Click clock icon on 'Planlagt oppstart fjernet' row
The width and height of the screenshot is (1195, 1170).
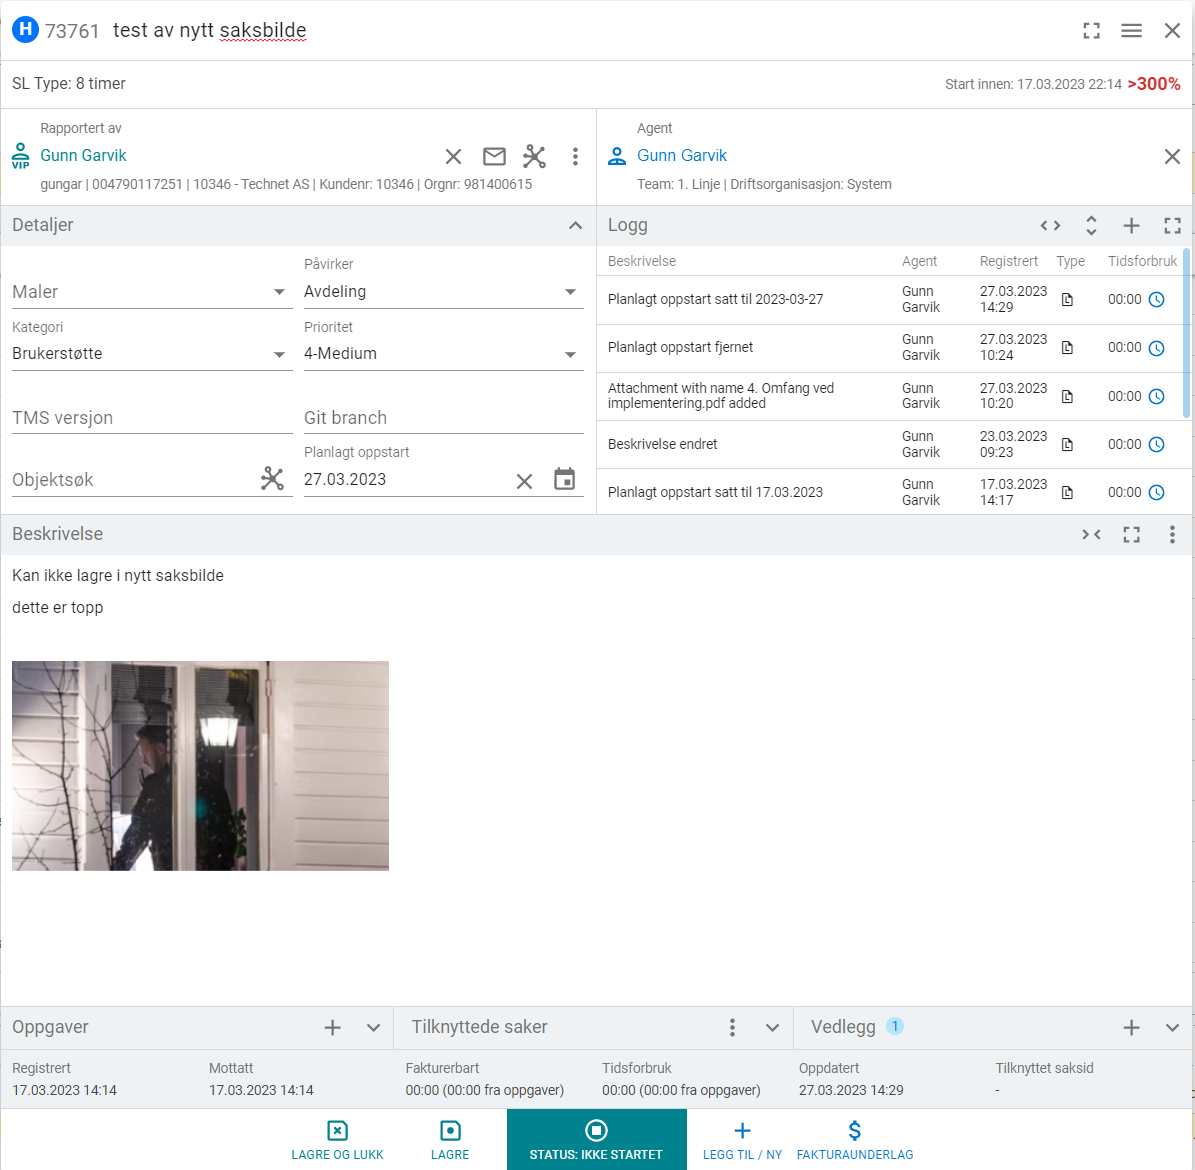pyautogui.click(x=1156, y=348)
